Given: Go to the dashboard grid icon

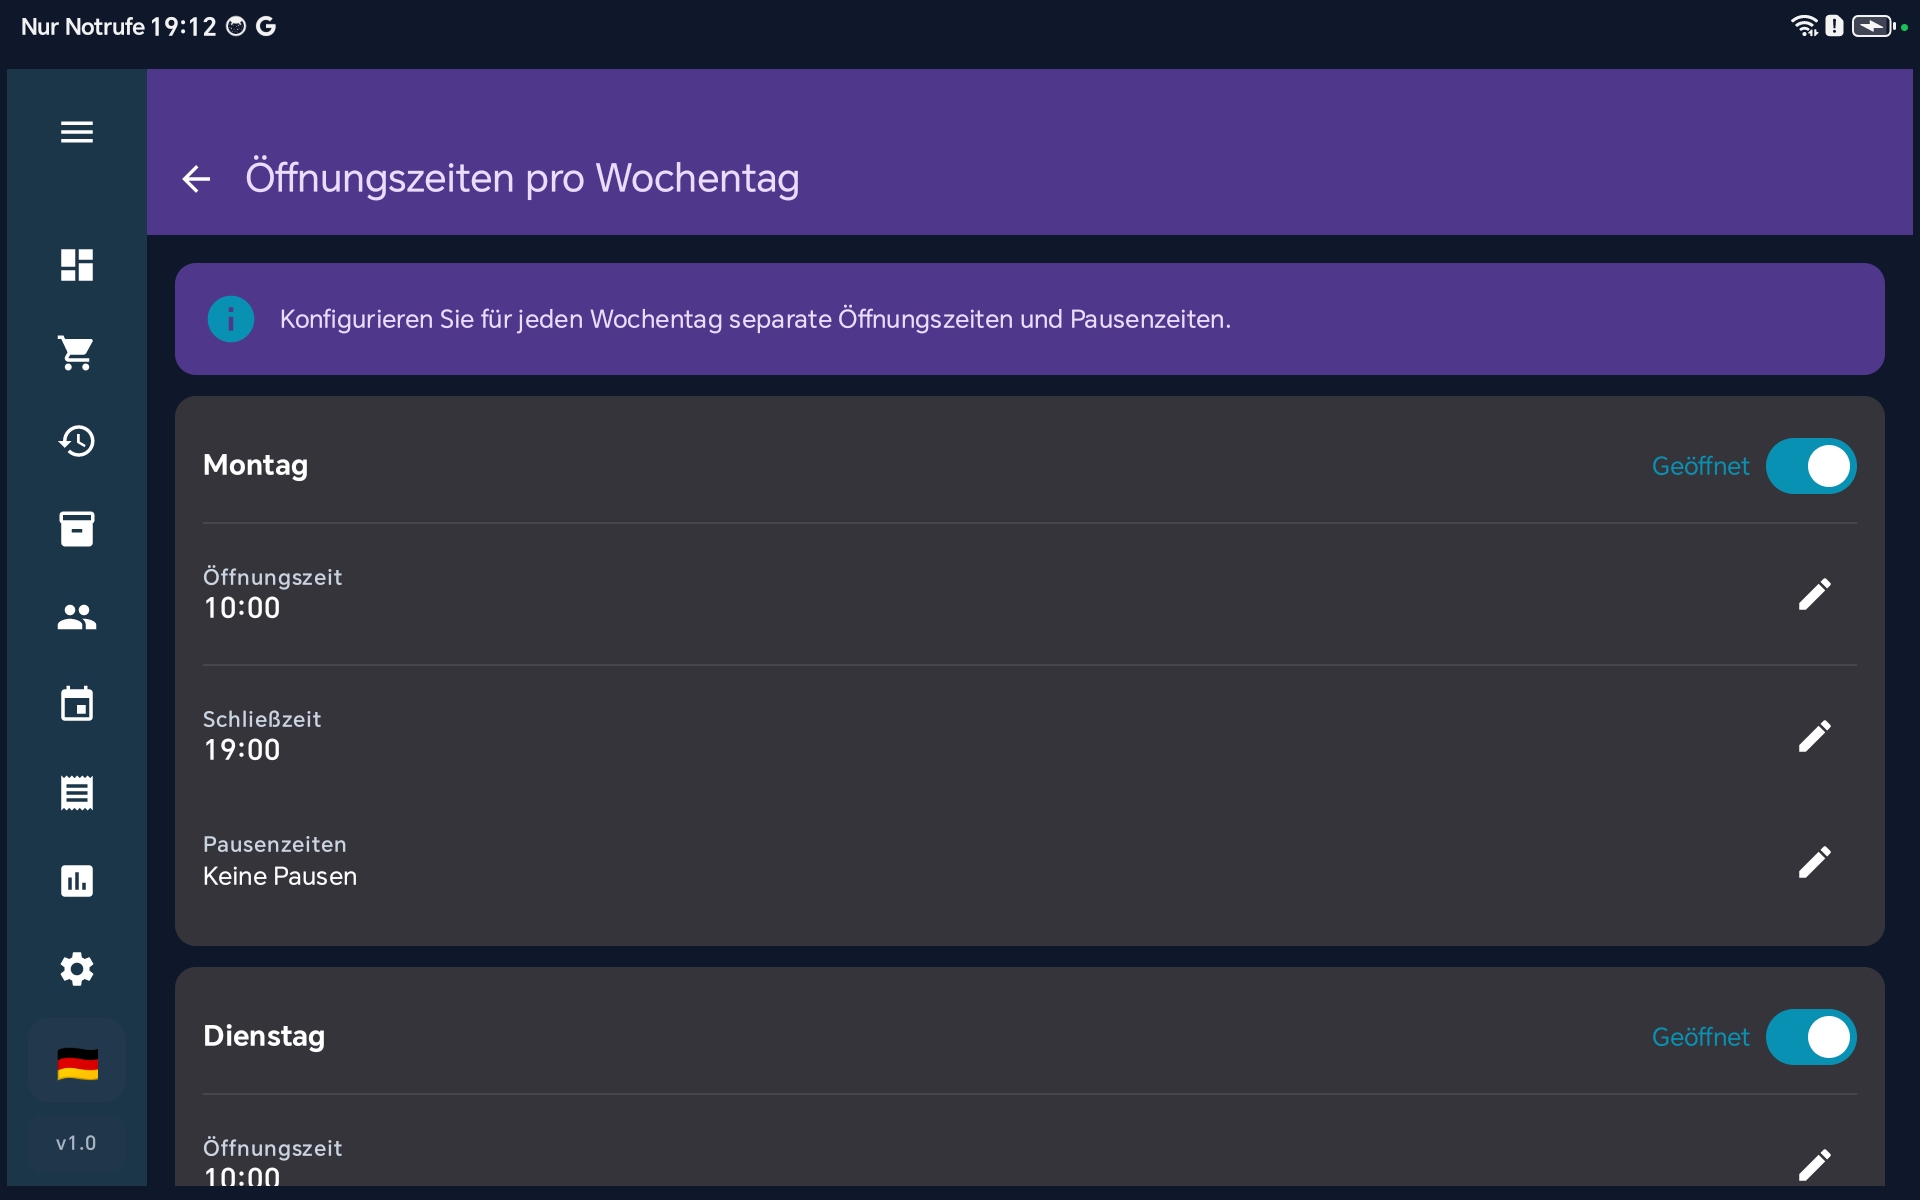Looking at the screenshot, I should (77, 265).
